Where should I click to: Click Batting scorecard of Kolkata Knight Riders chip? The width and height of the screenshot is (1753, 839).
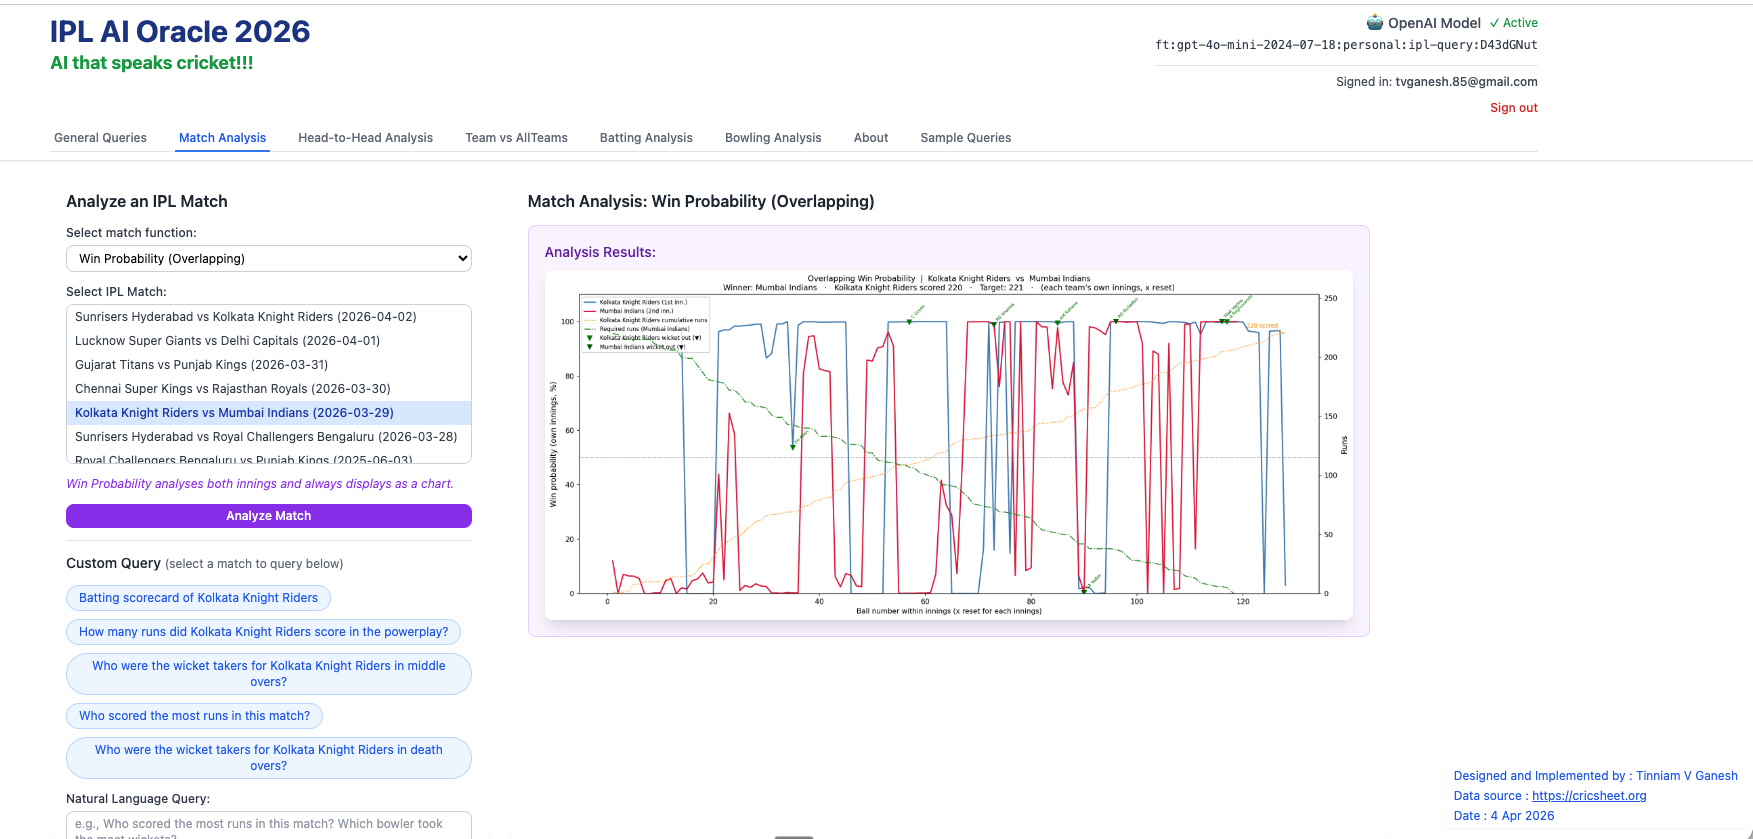pyautogui.click(x=198, y=598)
